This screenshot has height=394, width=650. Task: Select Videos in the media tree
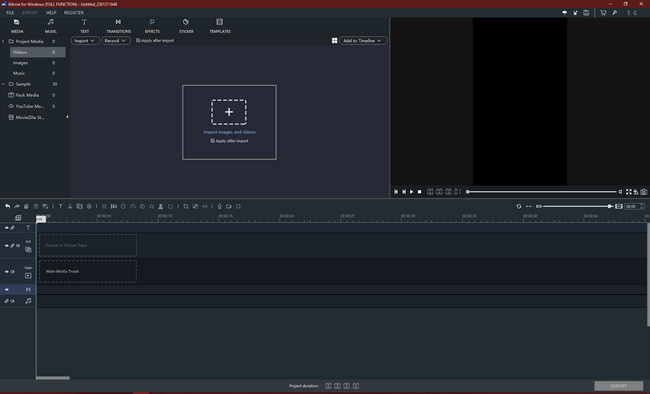click(x=38, y=52)
